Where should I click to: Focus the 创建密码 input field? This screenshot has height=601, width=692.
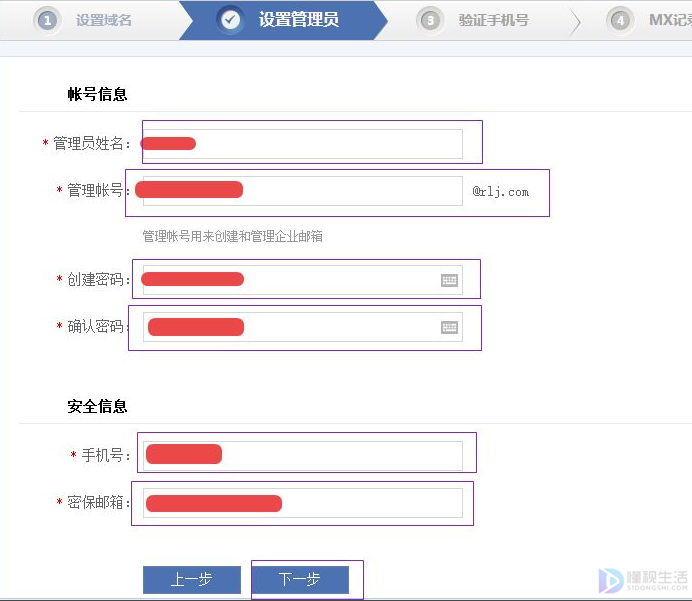tap(303, 280)
